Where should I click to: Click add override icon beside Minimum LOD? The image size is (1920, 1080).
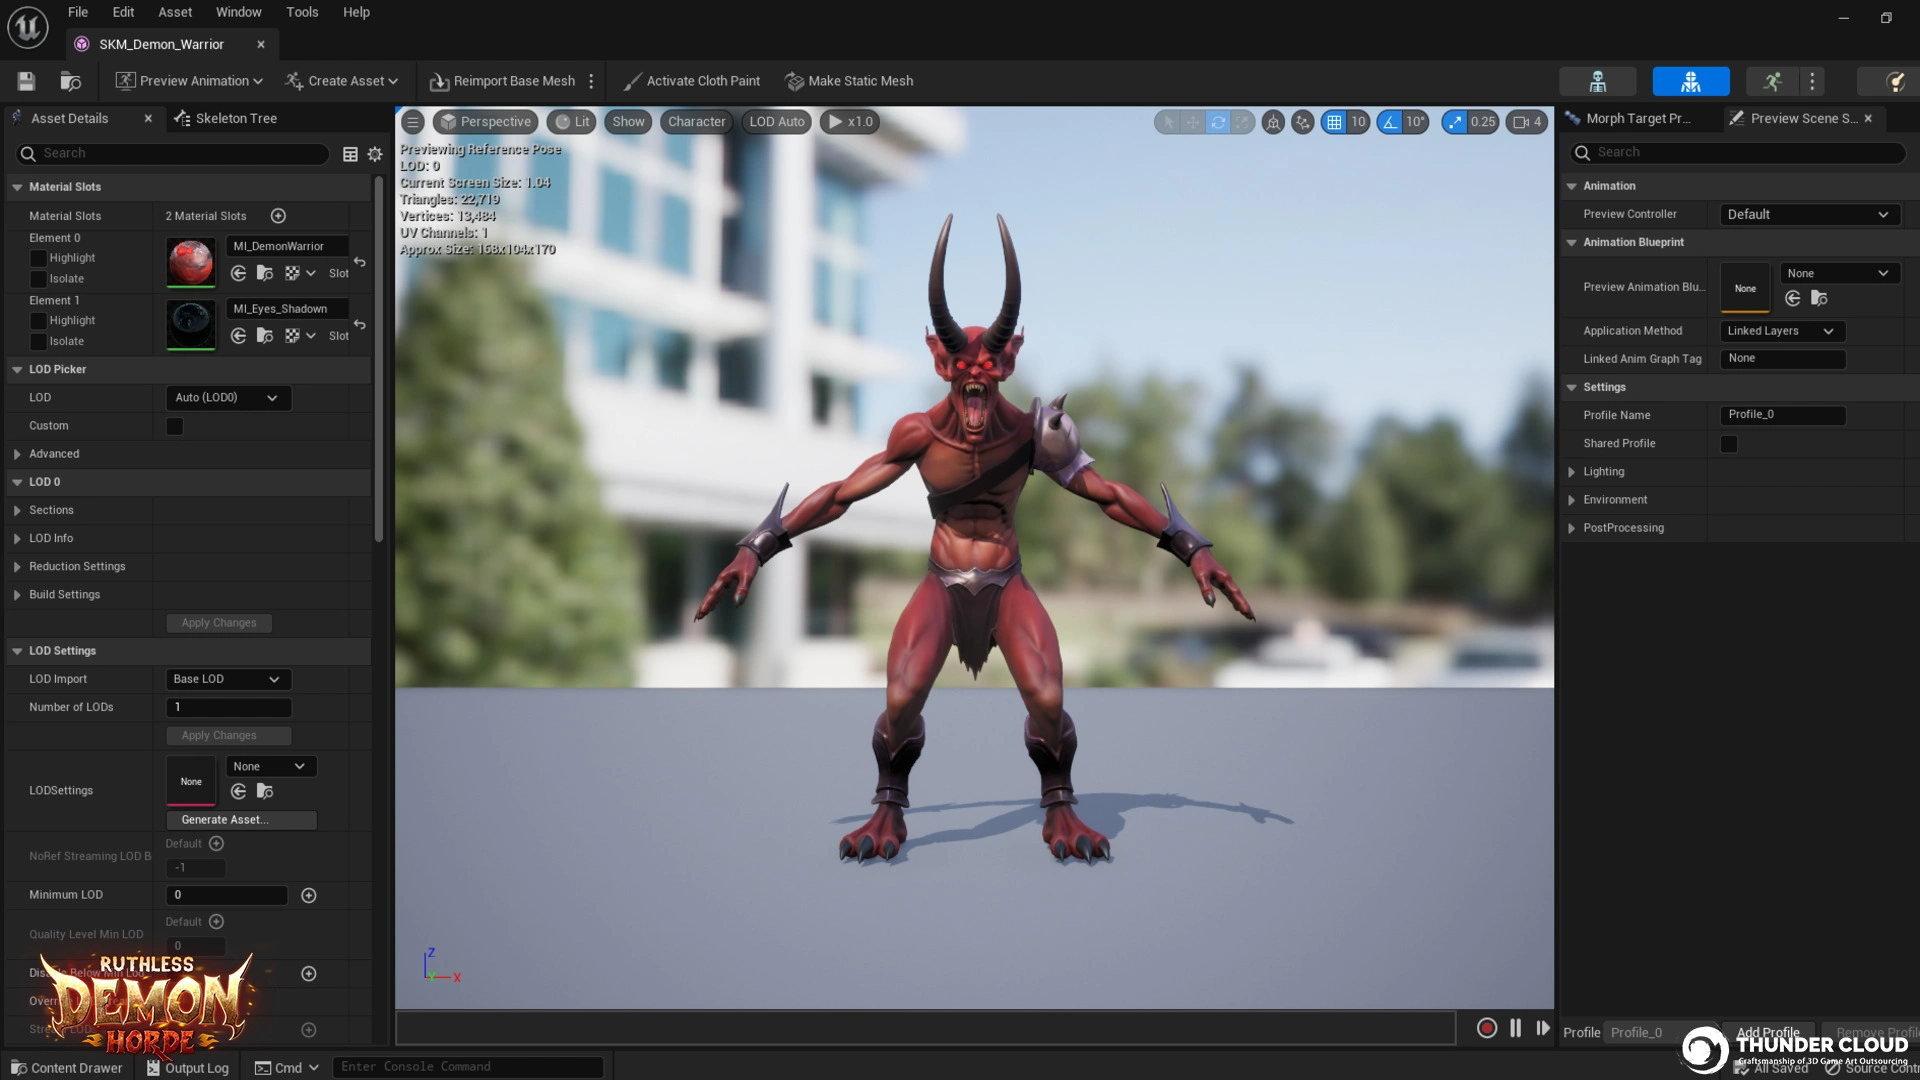(x=309, y=895)
